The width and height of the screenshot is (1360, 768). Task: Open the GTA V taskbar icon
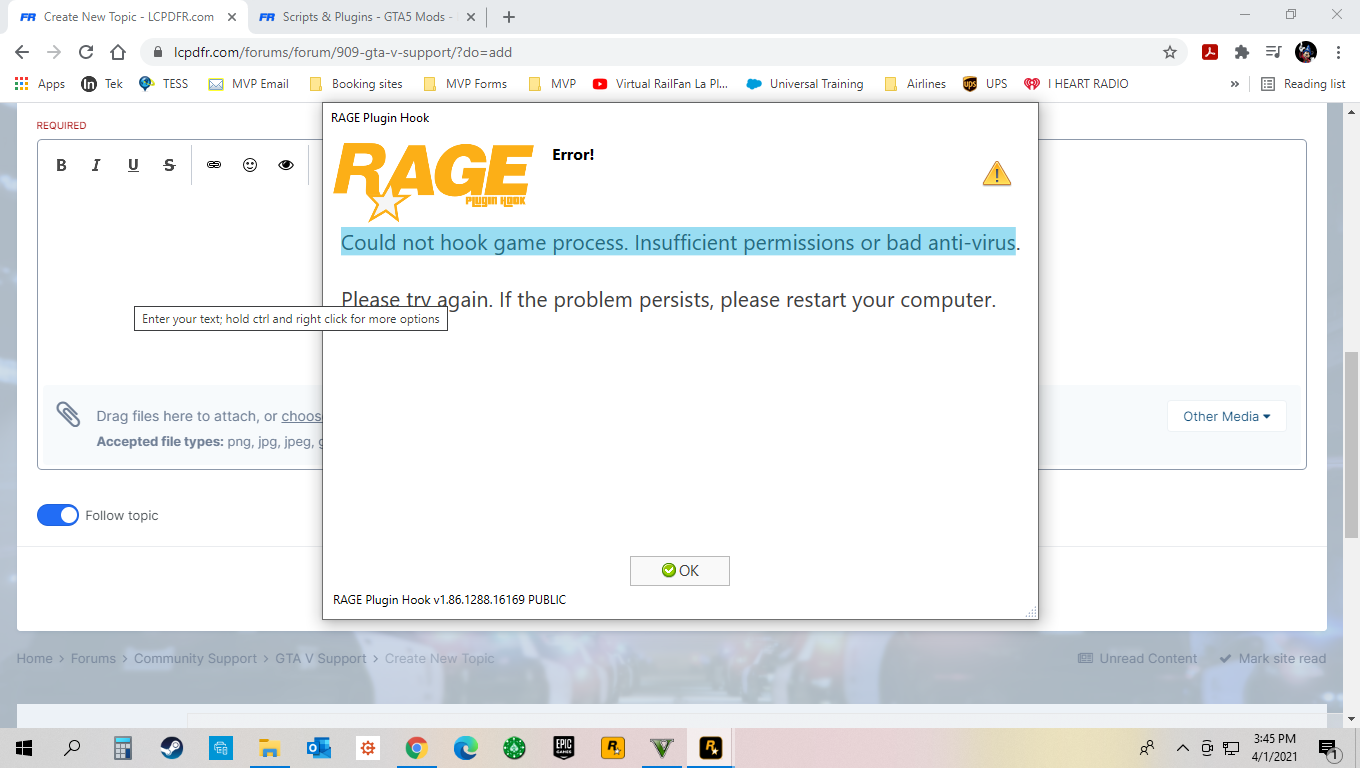662,747
